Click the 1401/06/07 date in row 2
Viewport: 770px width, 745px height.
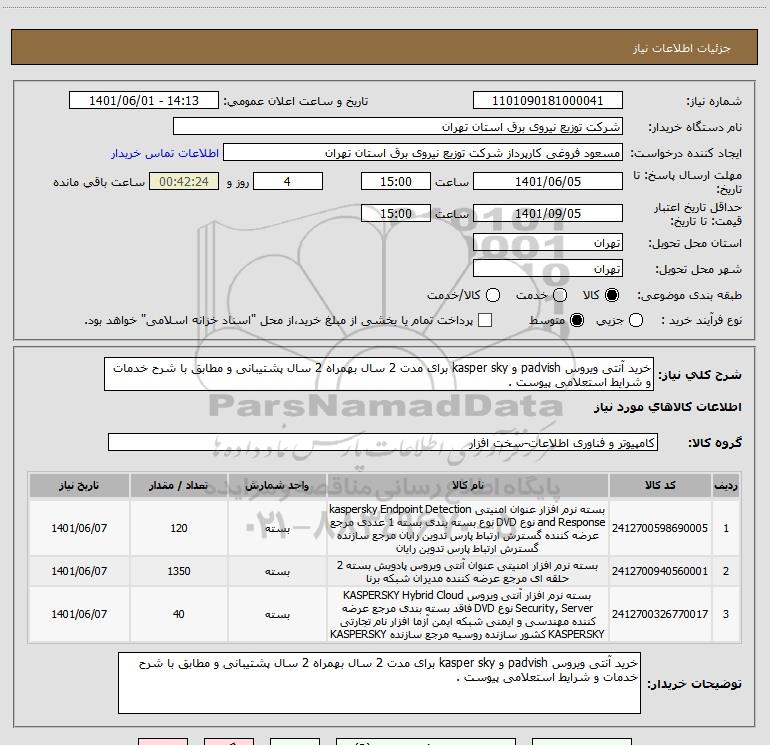79,571
